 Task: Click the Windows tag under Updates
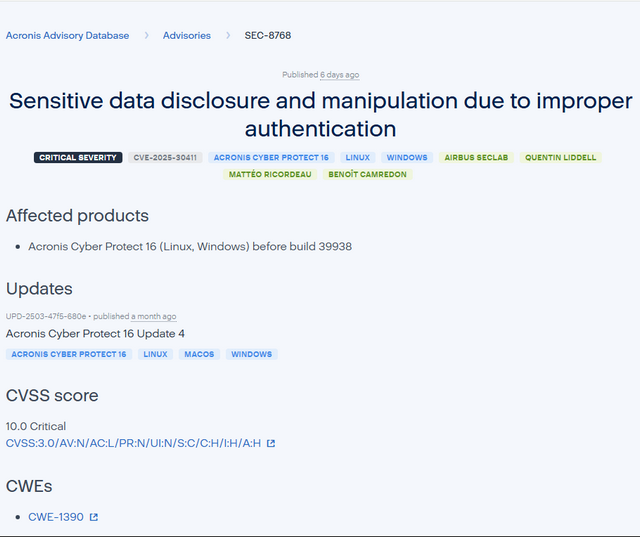[251, 354]
